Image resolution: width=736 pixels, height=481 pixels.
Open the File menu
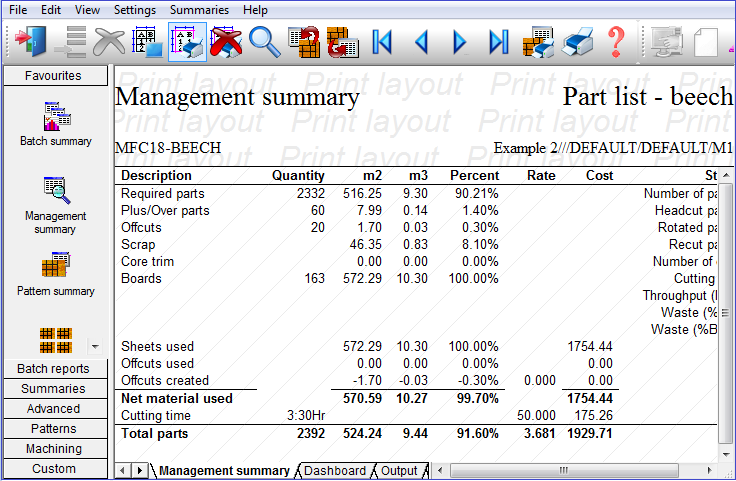point(18,9)
